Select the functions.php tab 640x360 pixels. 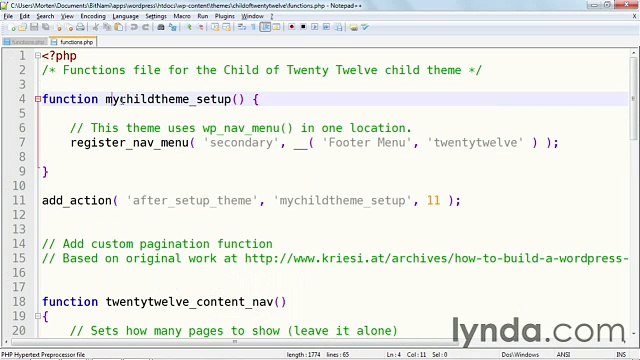click(73, 42)
